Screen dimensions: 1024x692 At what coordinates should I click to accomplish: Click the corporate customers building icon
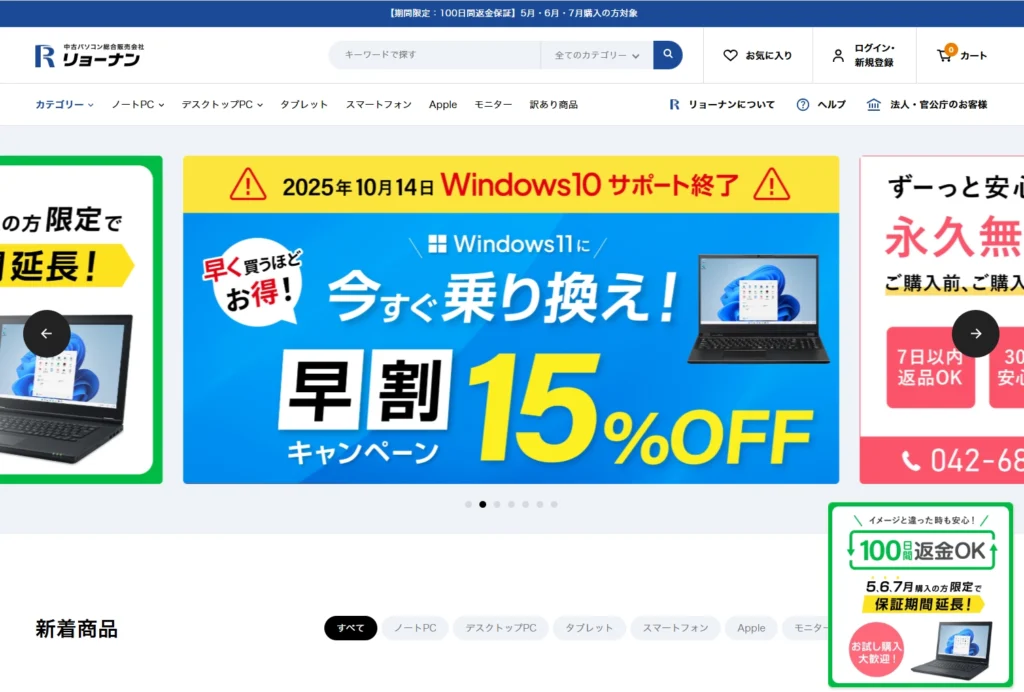[x=873, y=104]
